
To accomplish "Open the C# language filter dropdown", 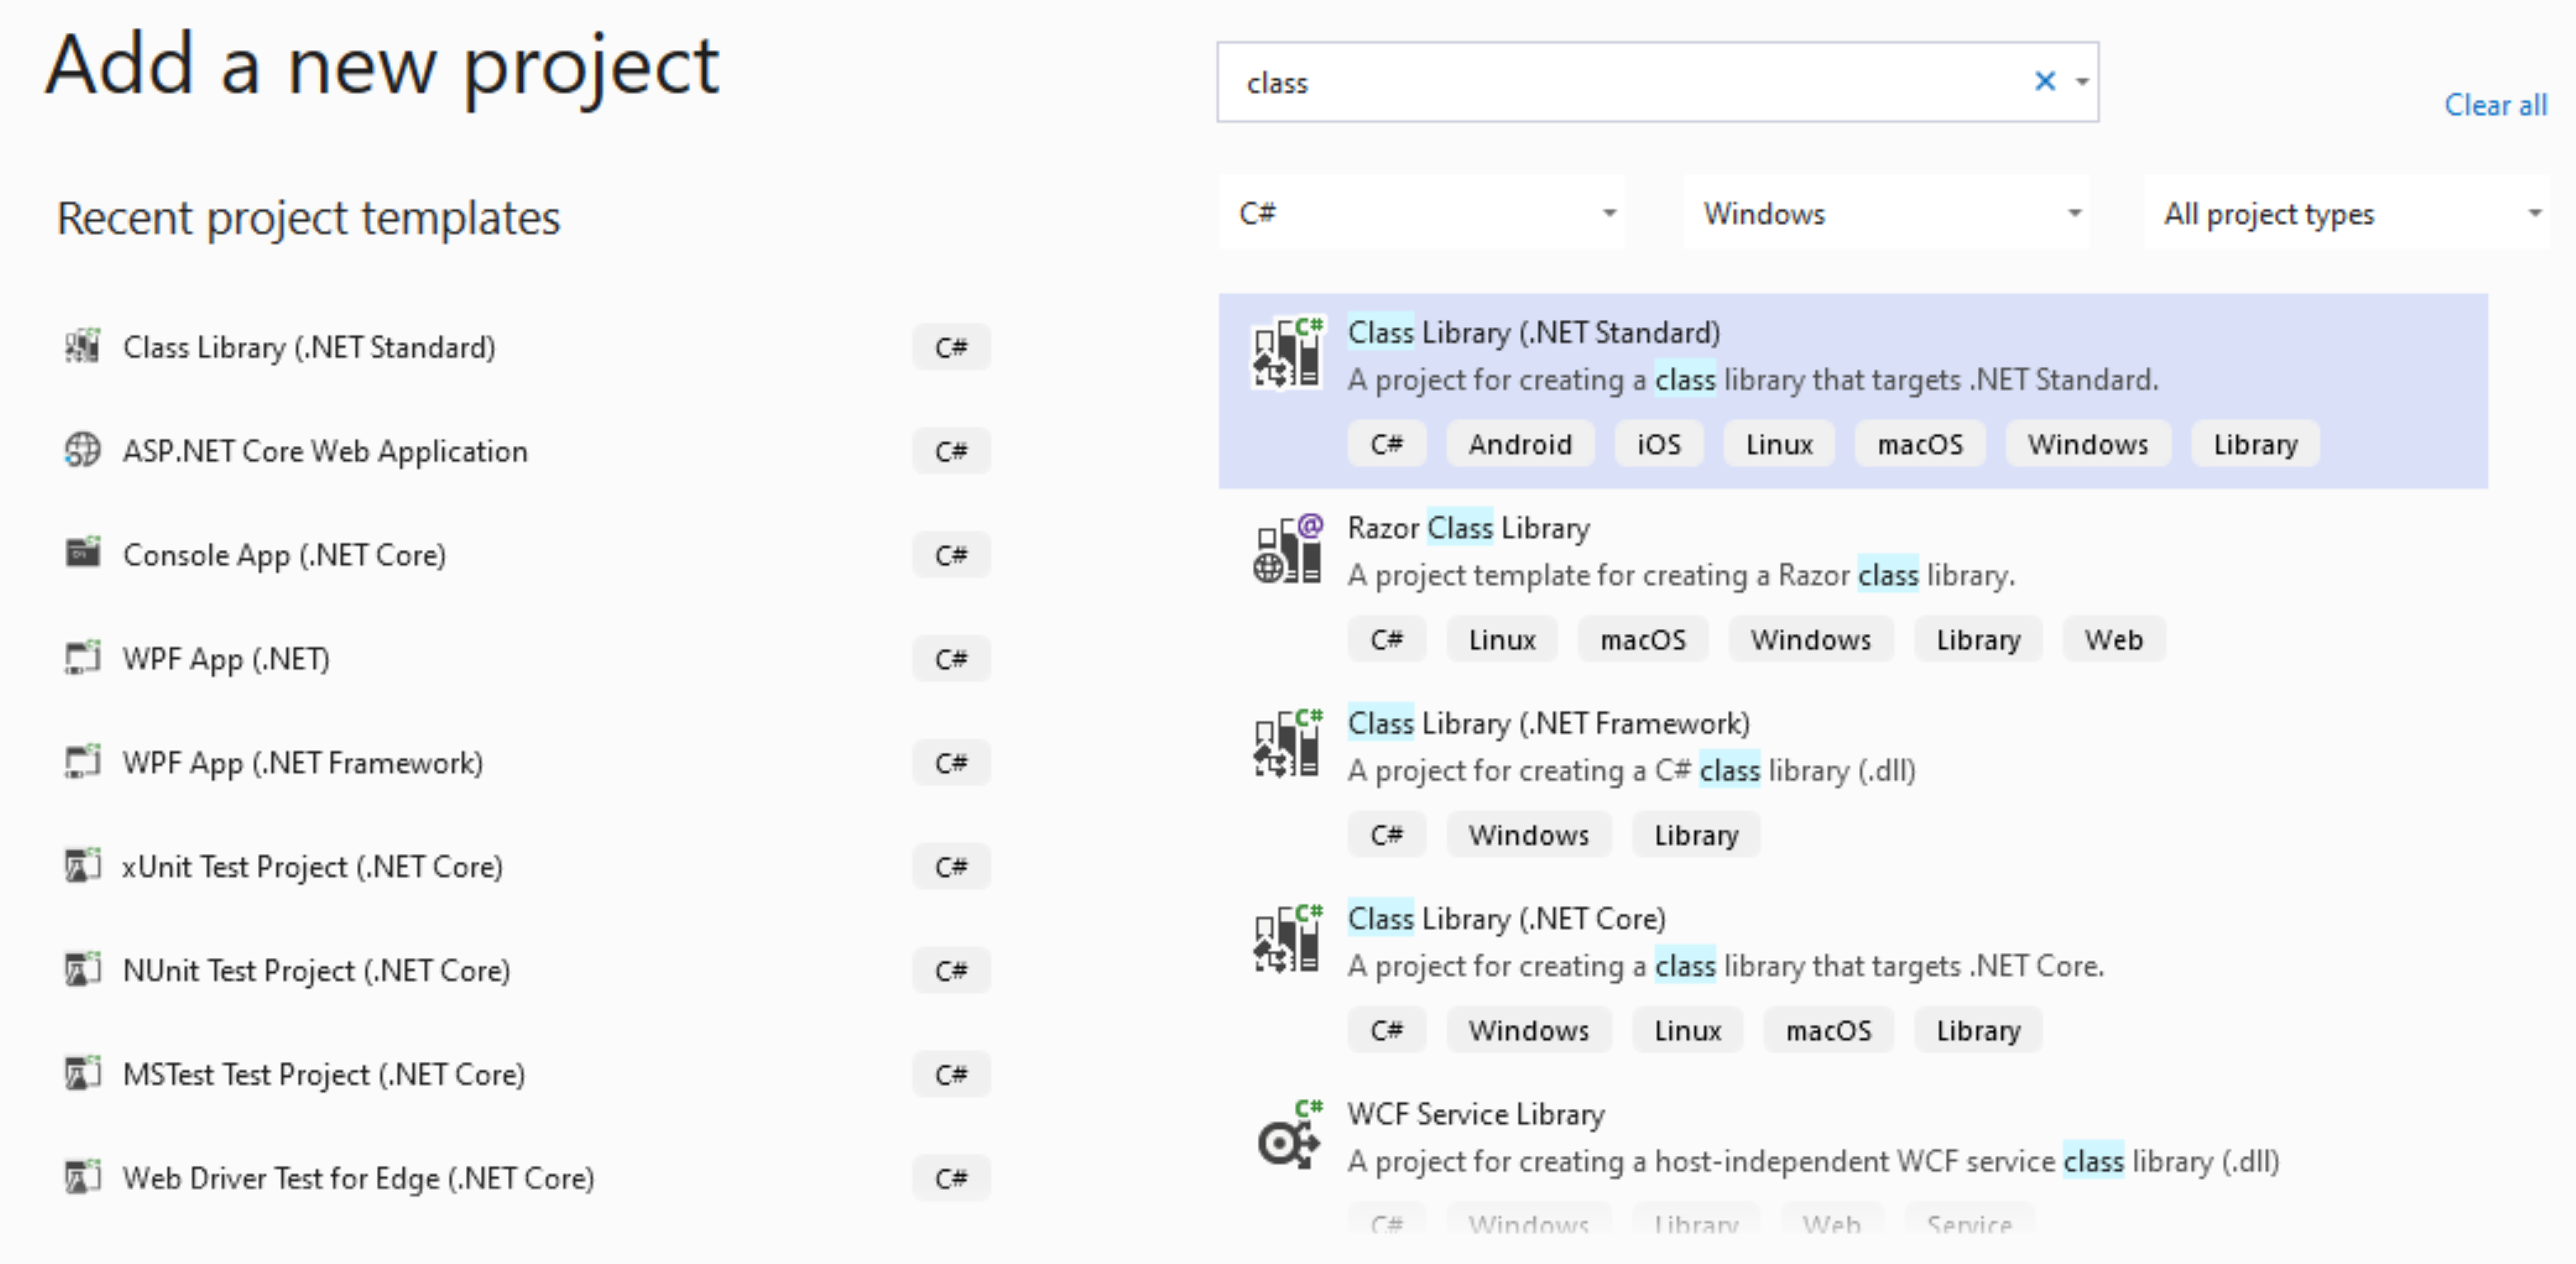I will [1421, 213].
